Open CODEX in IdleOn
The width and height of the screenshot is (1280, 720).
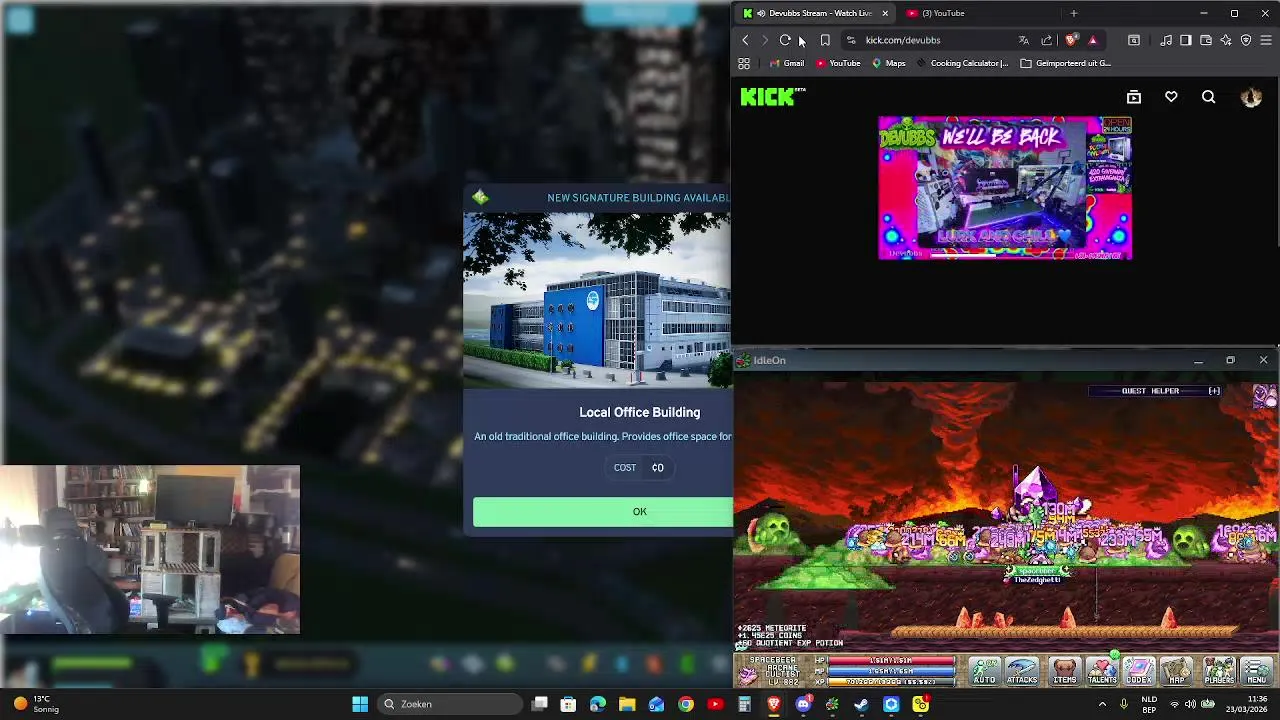[x=1139, y=671]
